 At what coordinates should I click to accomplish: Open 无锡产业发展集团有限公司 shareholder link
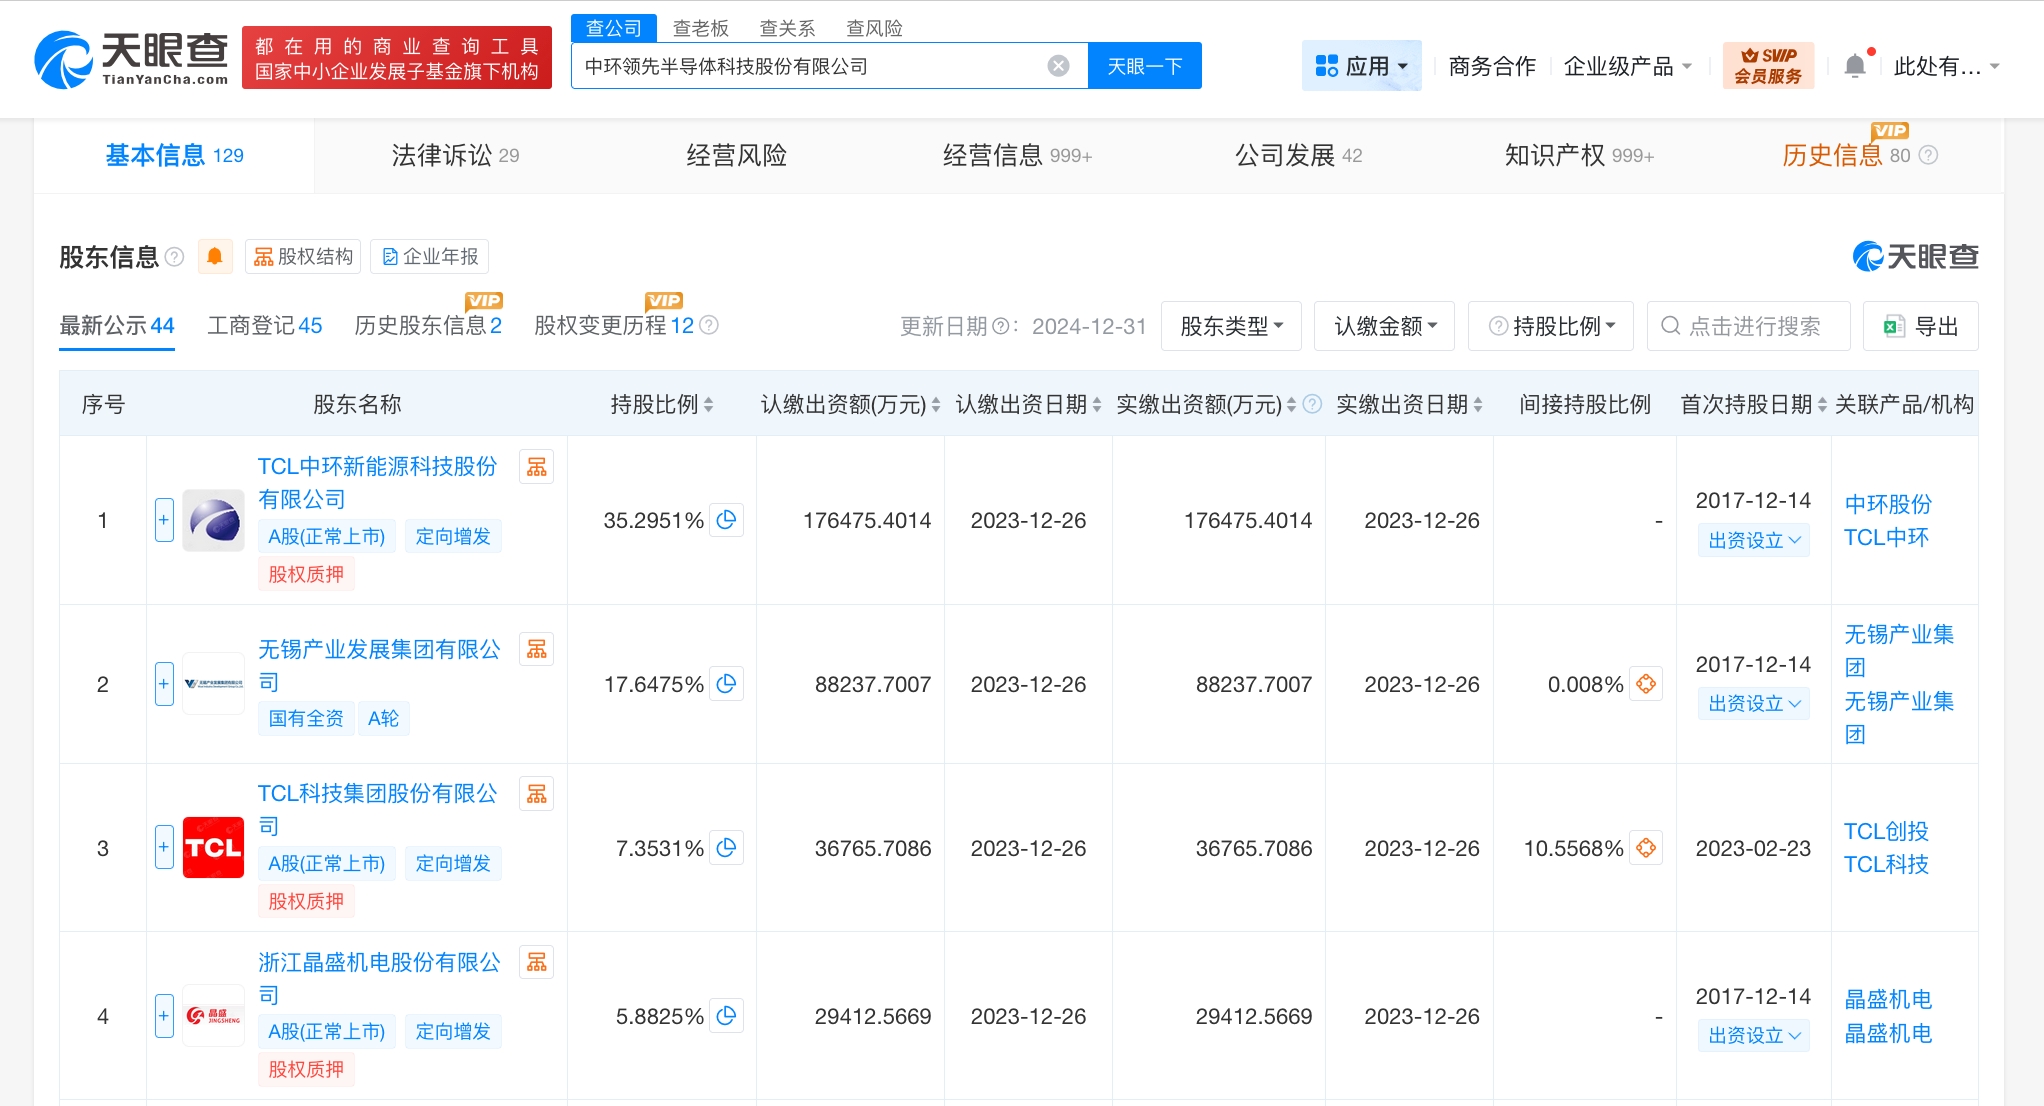click(378, 650)
